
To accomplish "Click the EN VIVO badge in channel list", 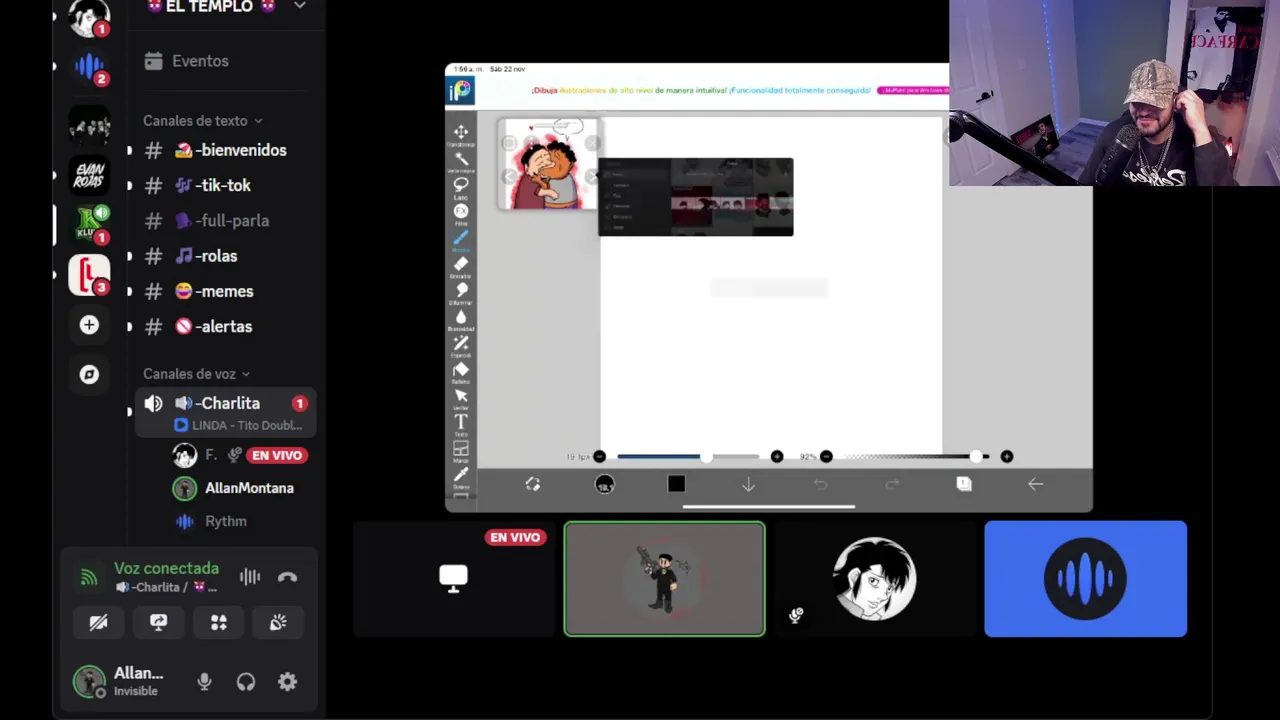I will 277,455.
